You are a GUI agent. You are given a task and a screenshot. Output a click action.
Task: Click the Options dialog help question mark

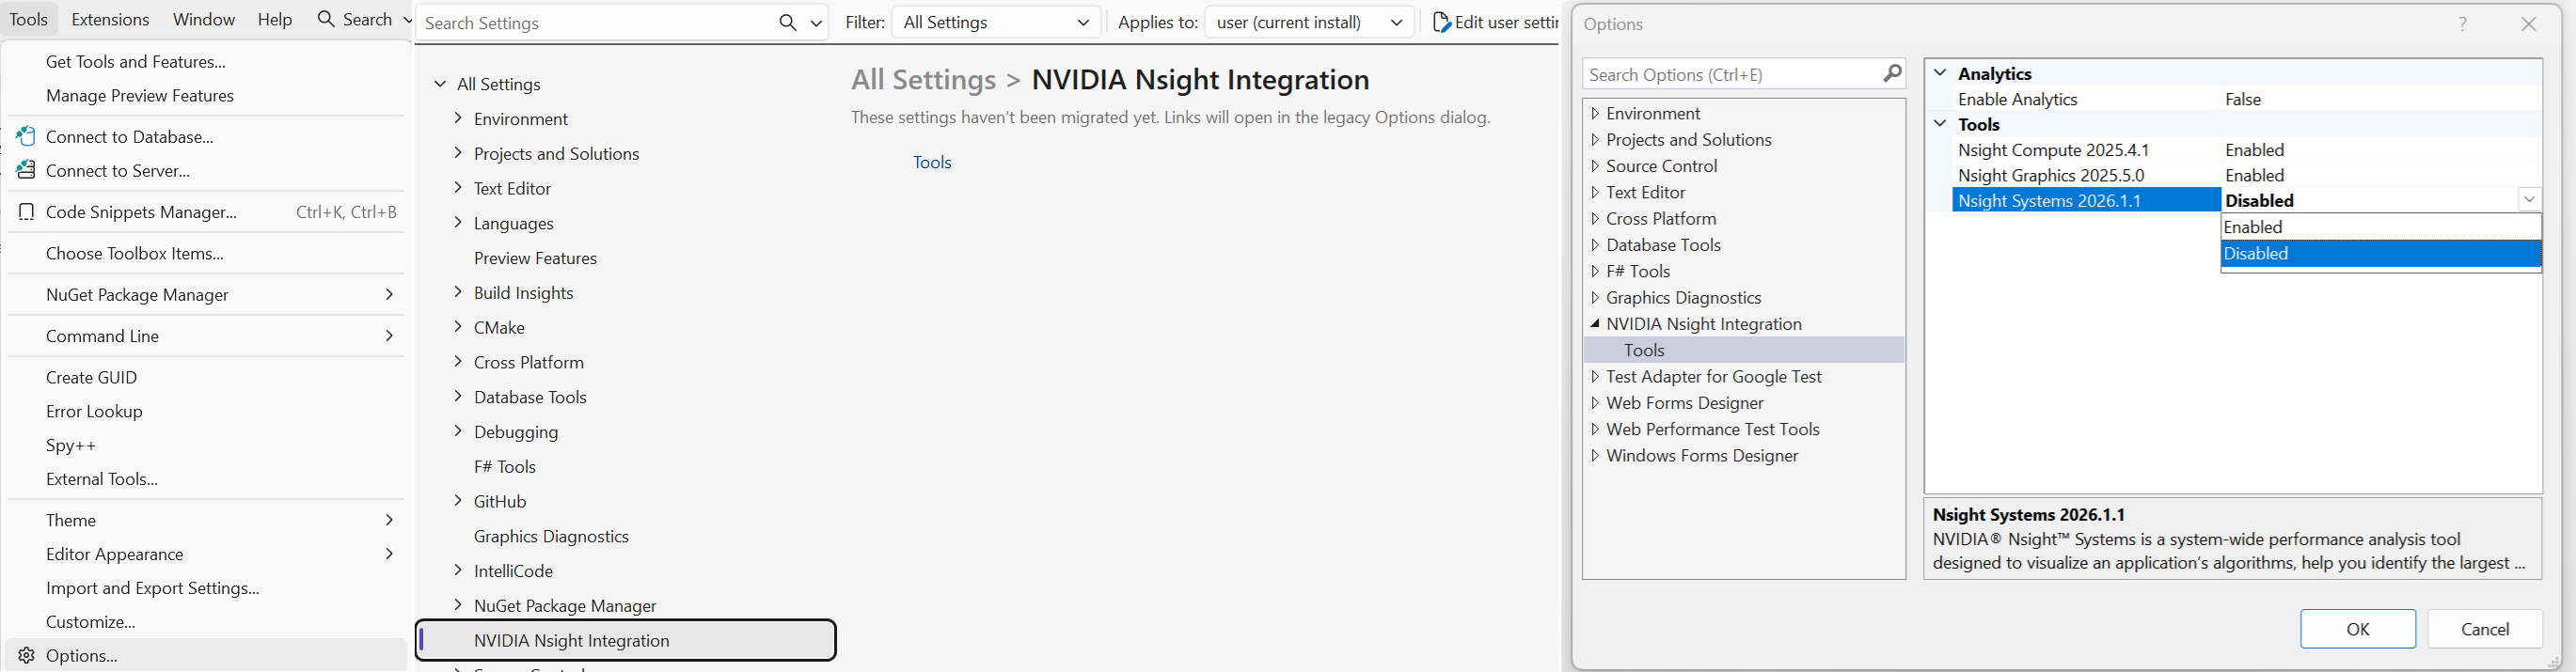(x=2462, y=24)
